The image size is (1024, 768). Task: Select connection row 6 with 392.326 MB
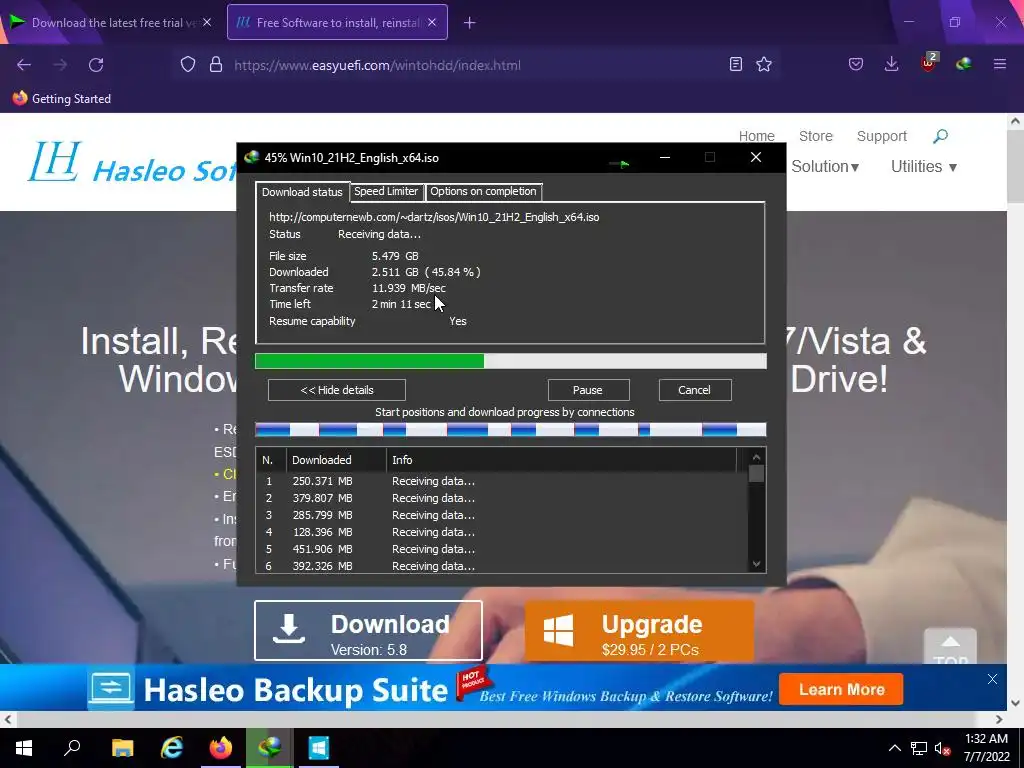point(502,566)
